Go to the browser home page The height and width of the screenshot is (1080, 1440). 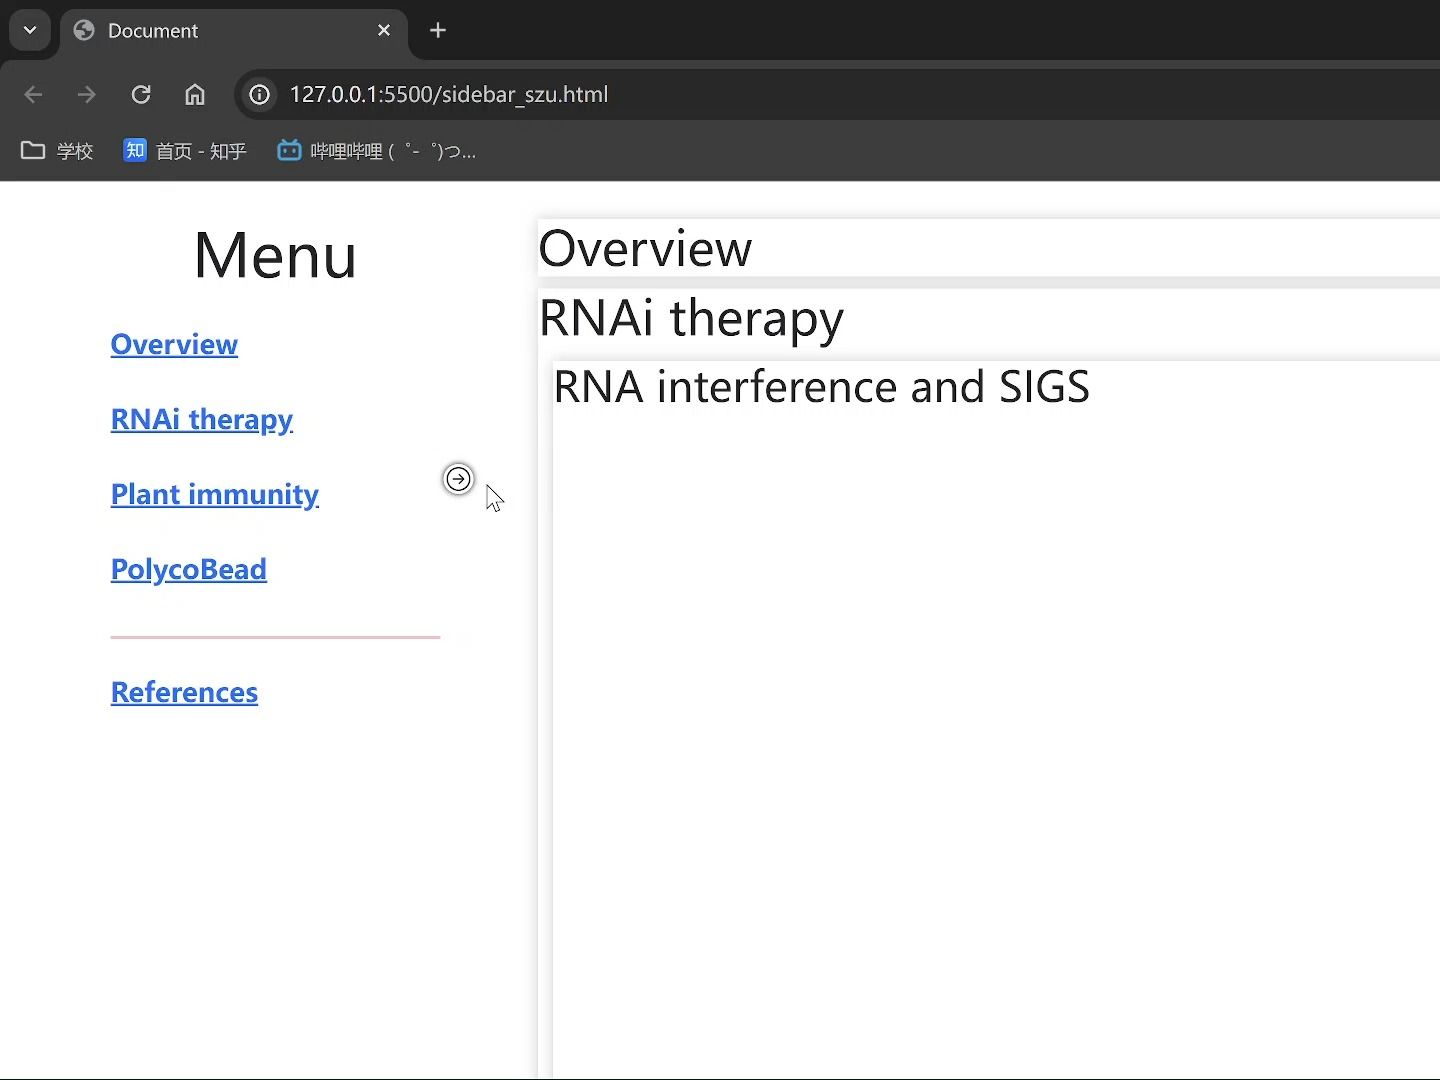click(x=195, y=94)
